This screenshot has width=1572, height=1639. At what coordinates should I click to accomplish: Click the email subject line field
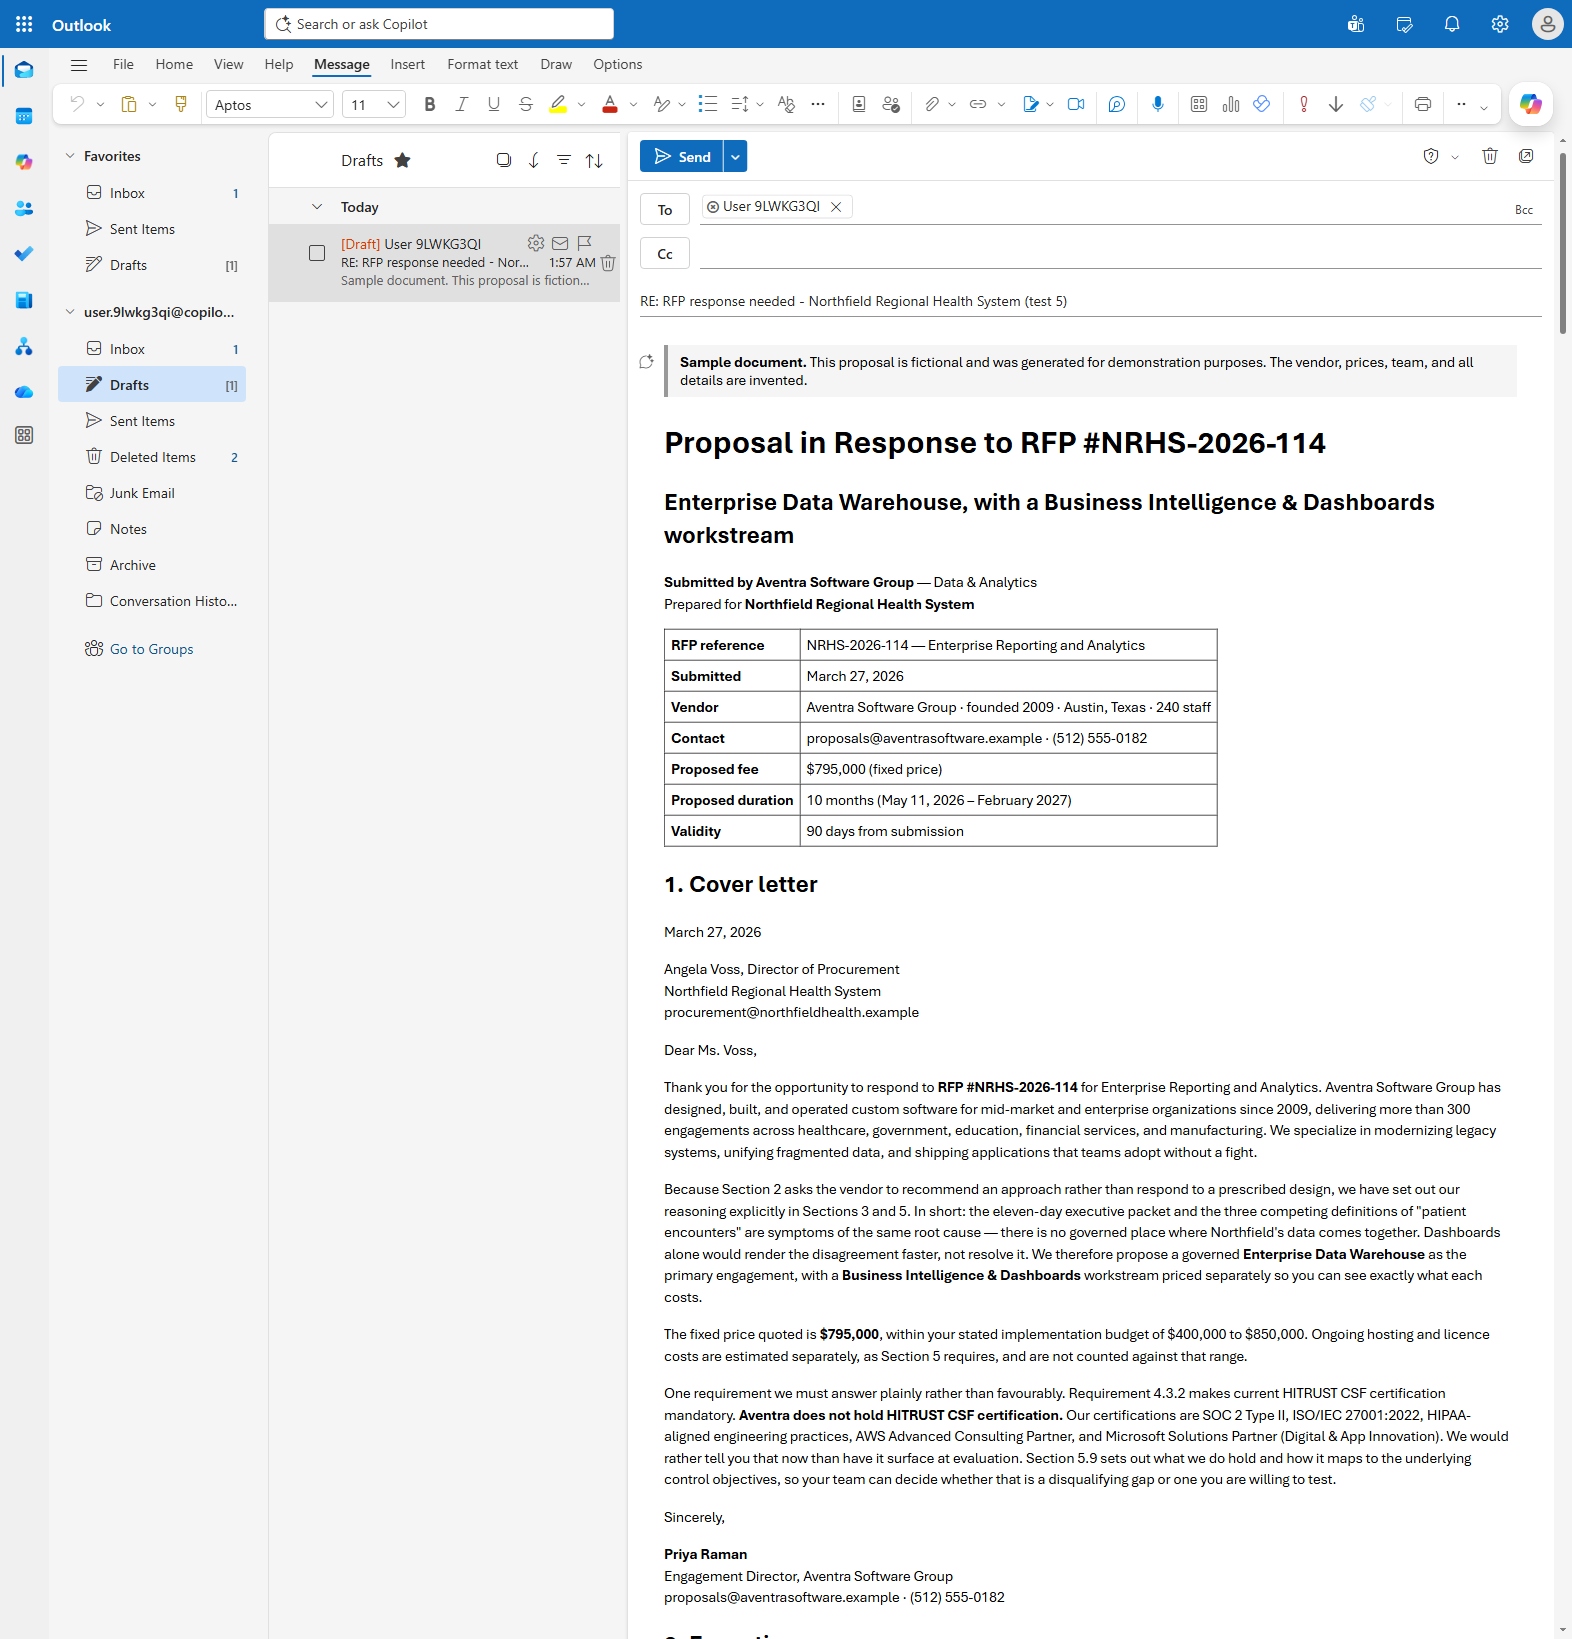click(1090, 301)
